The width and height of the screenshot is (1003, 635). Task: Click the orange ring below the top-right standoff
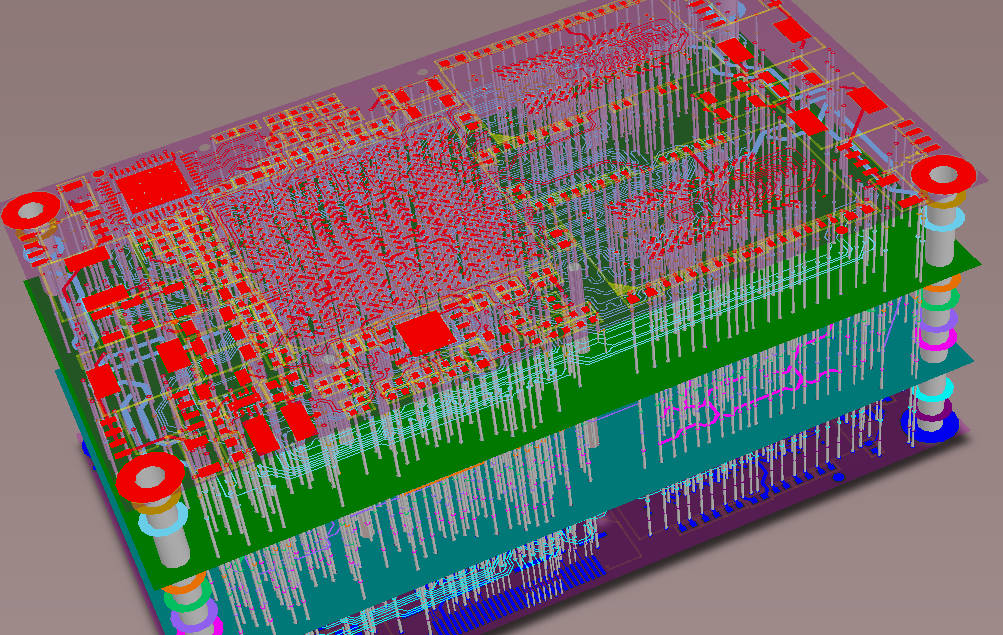click(946, 285)
